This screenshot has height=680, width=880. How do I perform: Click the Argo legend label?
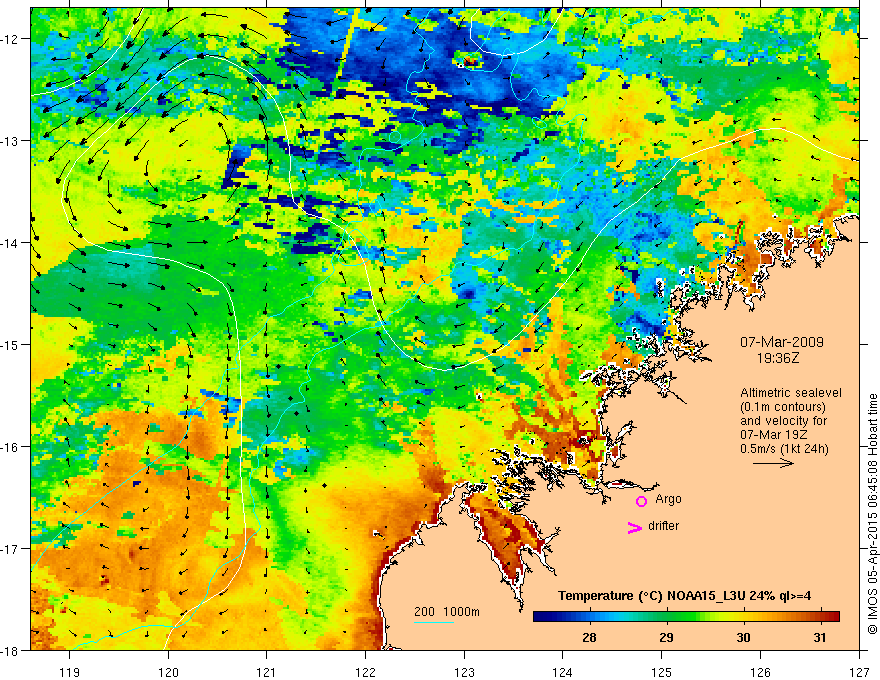tap(668, 499)
